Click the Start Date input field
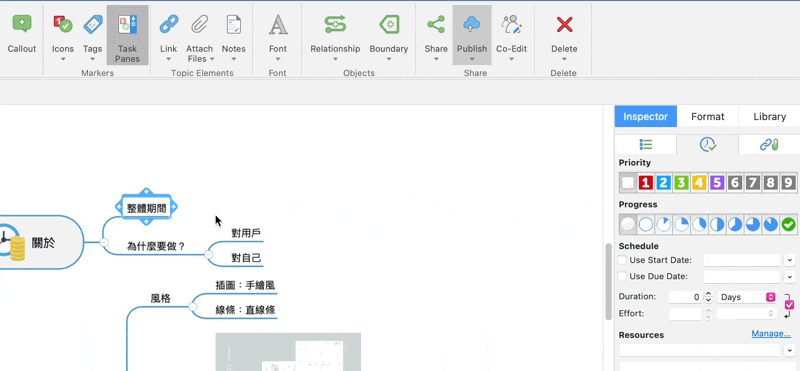 pyautogui.click(x=742, y=260)
